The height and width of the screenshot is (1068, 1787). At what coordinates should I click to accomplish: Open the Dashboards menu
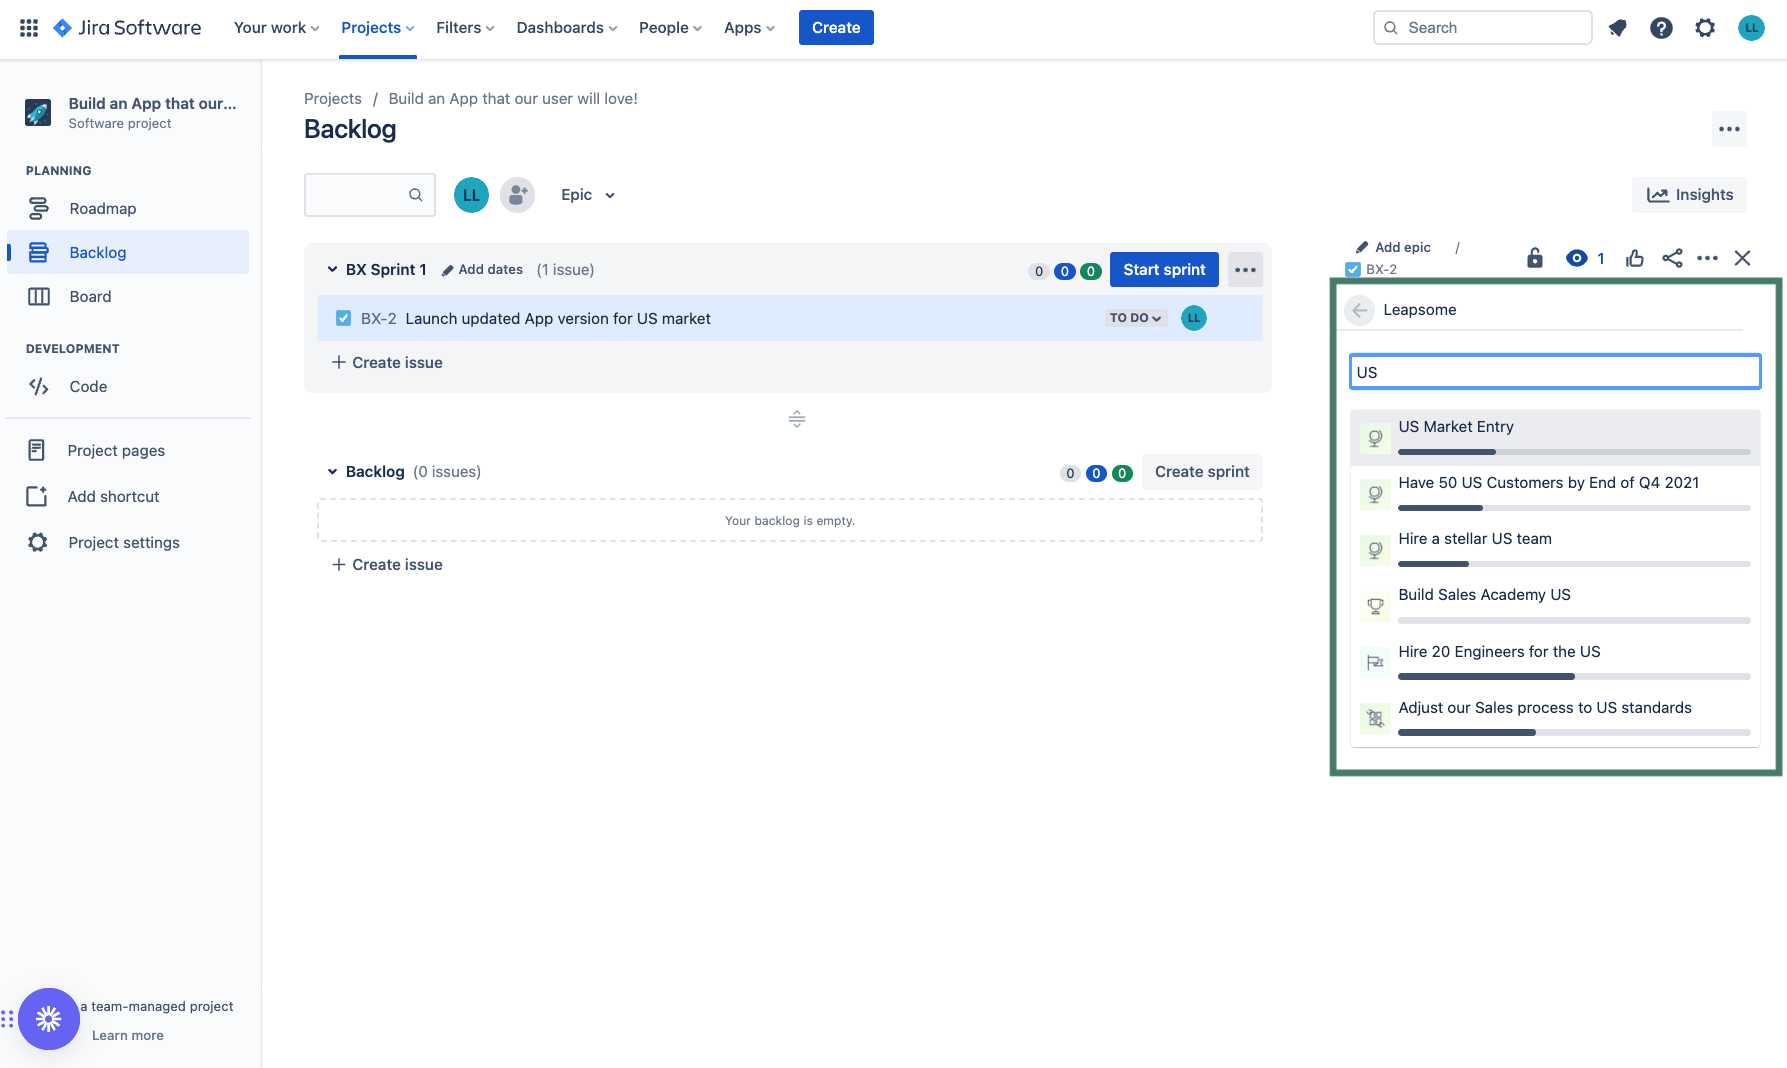(x=567, y=28)
